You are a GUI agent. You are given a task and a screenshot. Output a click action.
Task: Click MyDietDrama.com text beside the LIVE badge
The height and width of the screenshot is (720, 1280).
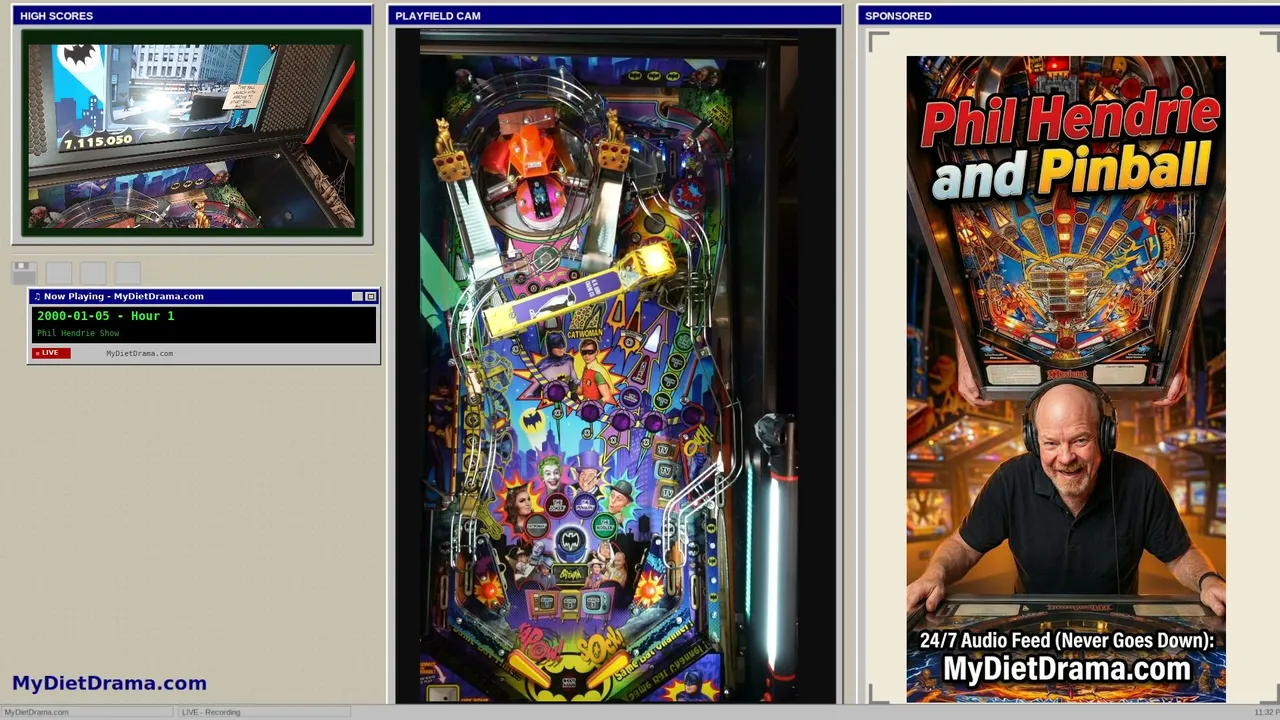pos(139,353)
